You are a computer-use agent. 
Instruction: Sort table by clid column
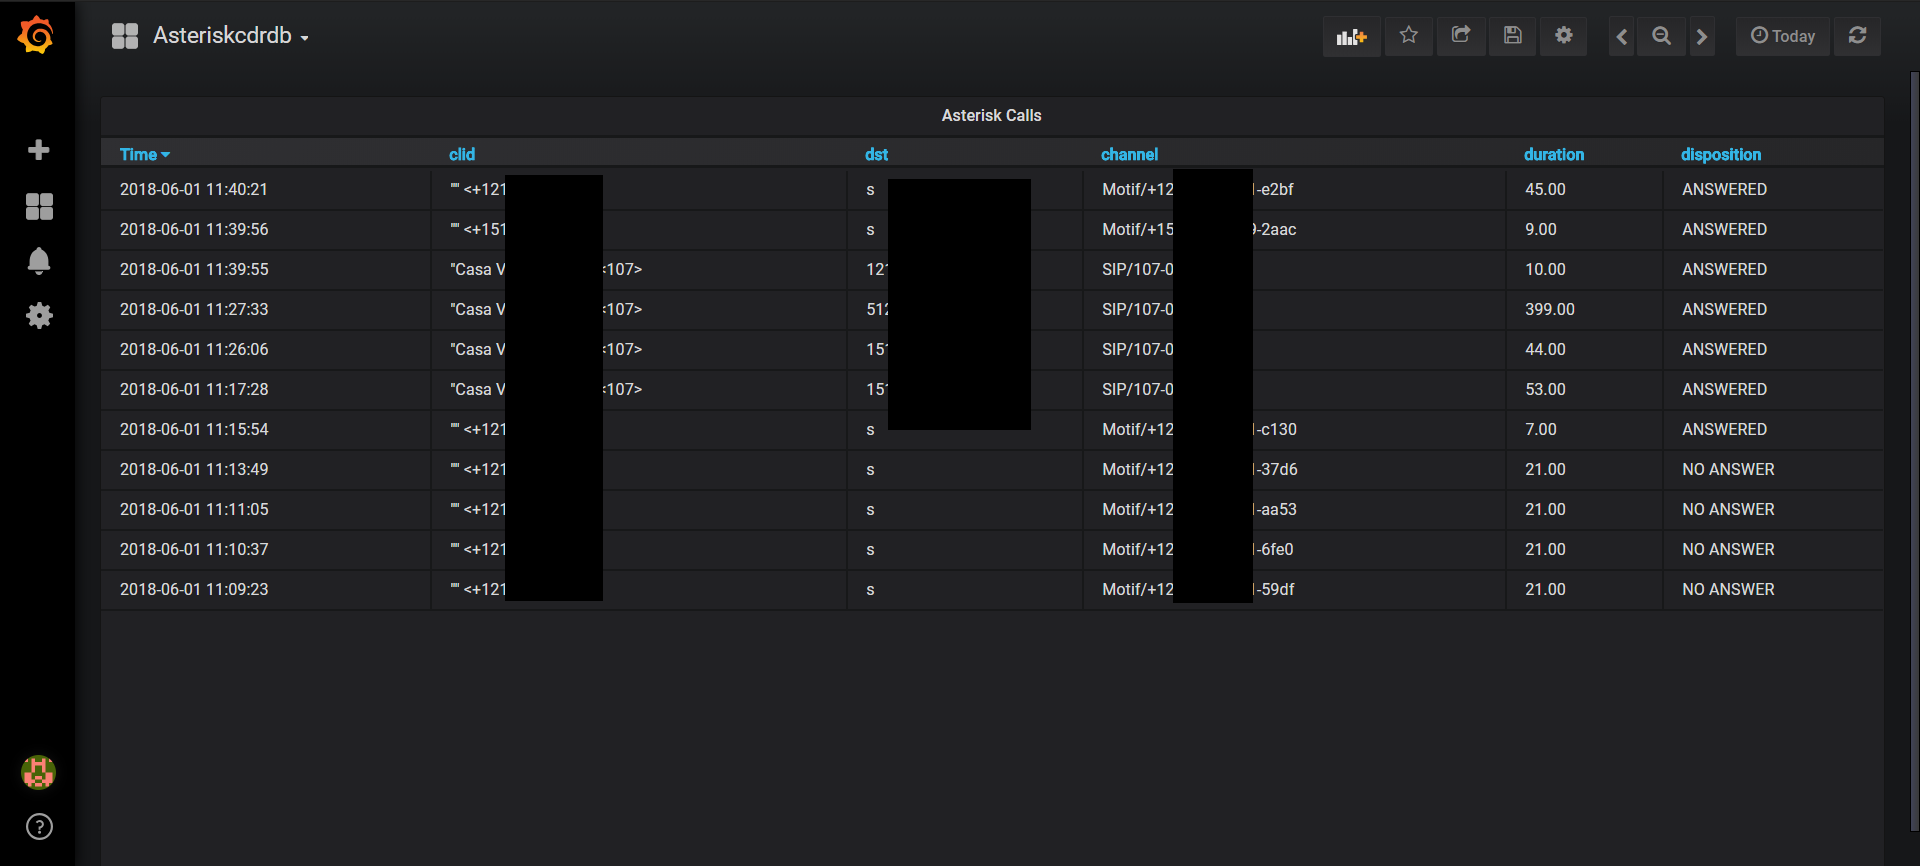462,154
